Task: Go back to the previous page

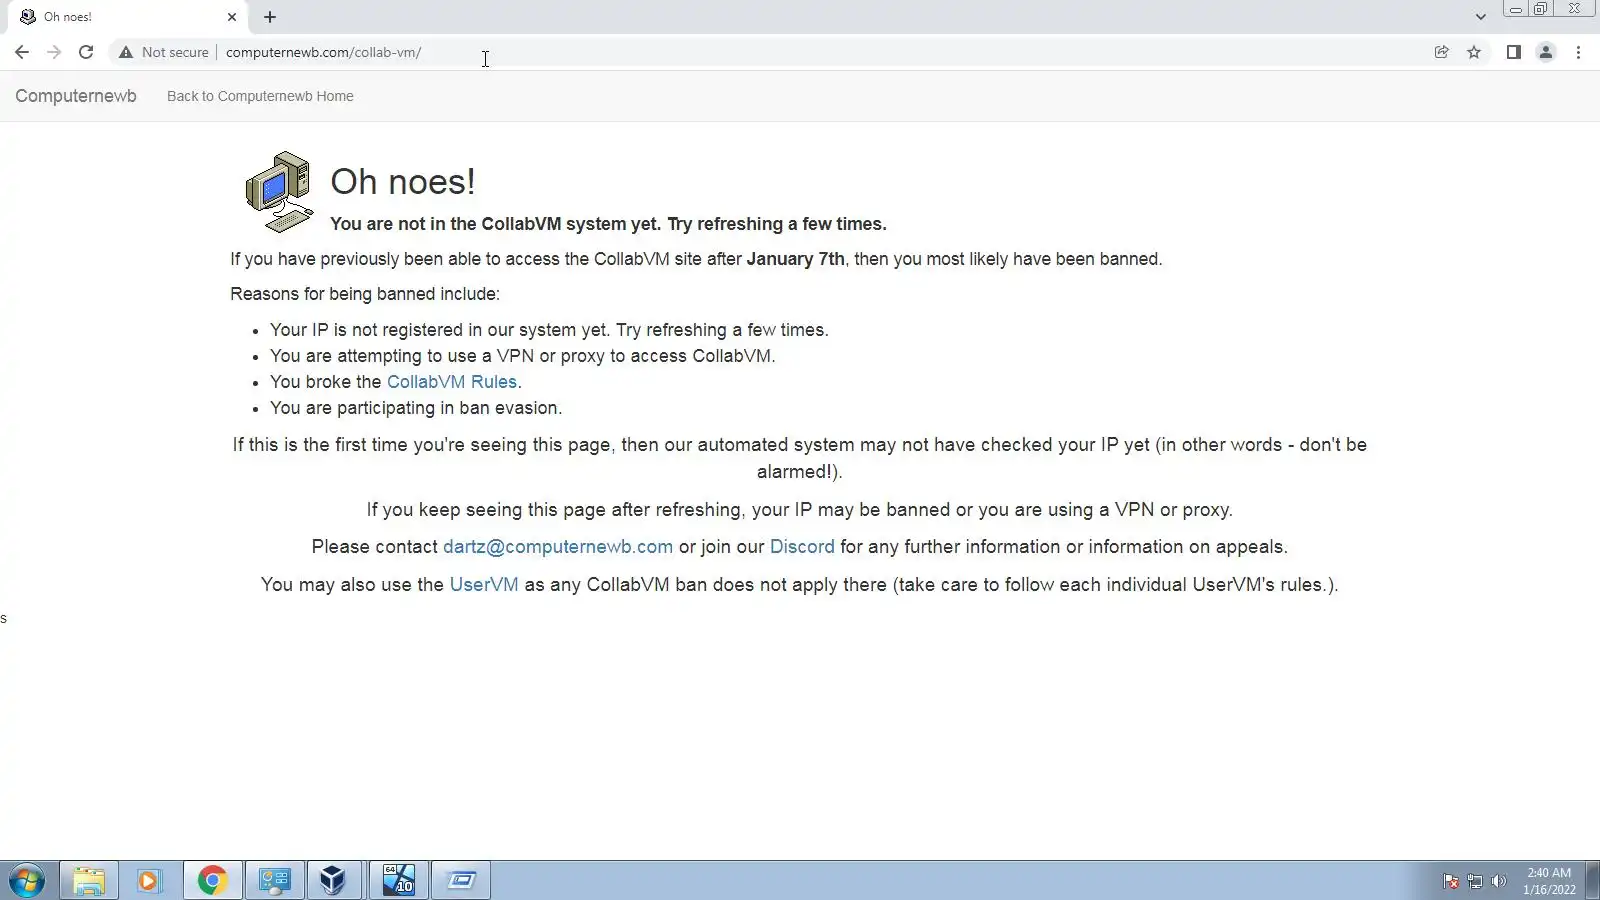Action: 22,52
